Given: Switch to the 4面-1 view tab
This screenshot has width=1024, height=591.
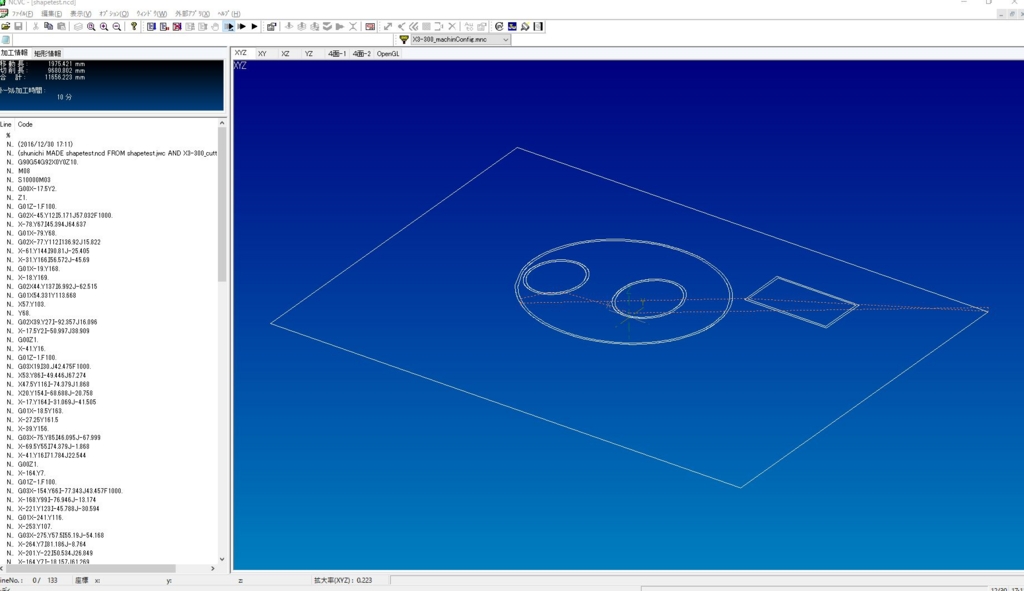Looking at the screenshot, I should [x=336, y=54].
